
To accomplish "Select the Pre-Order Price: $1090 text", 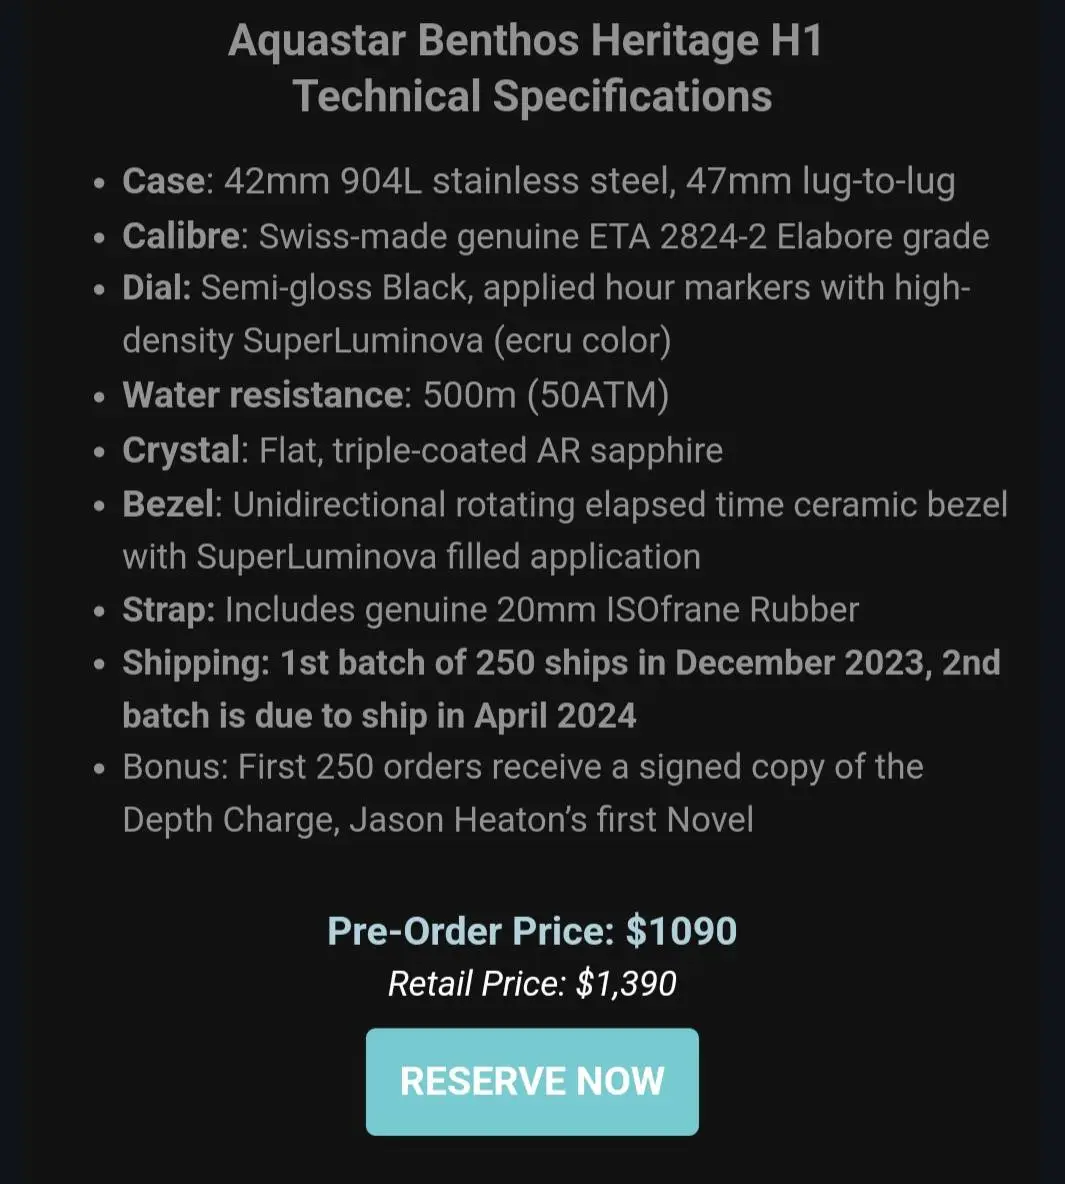I will [532, 930].
